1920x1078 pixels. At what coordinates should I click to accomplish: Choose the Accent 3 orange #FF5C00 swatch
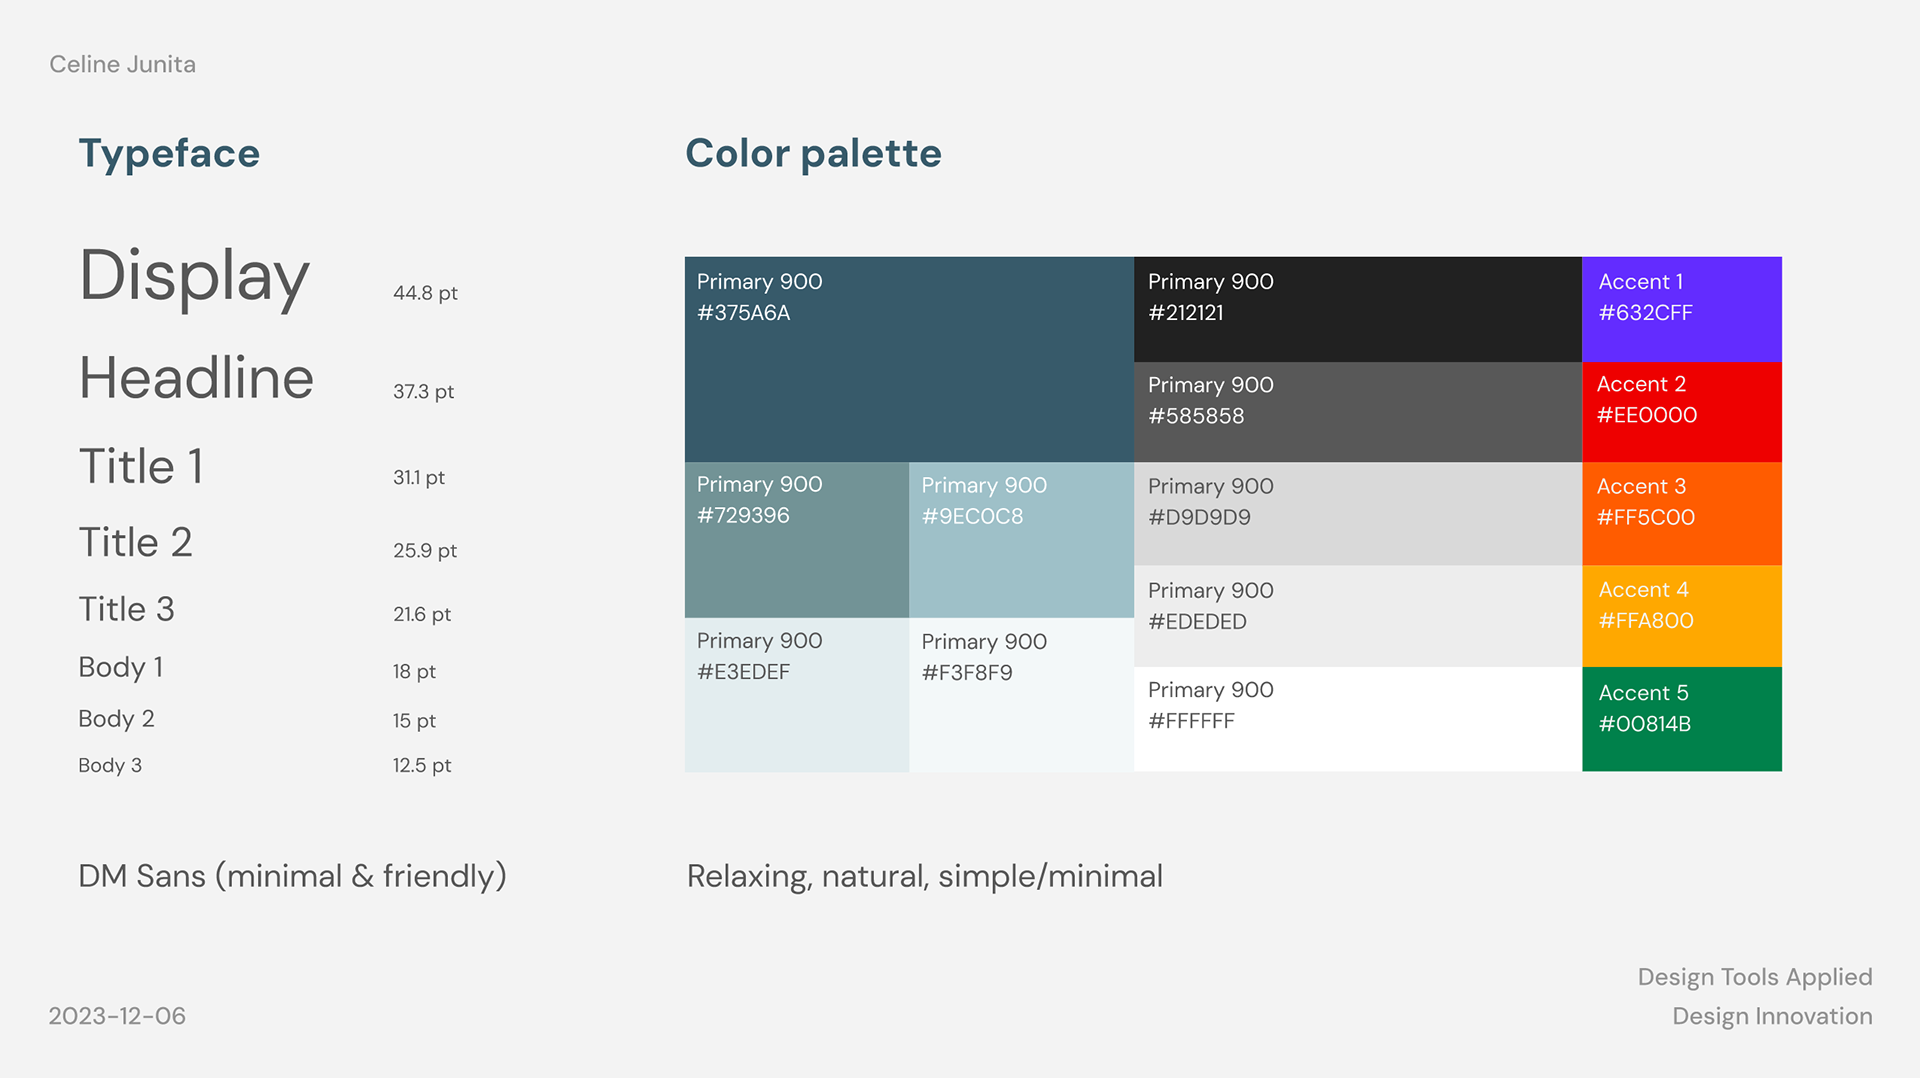tap(1682, 514)
